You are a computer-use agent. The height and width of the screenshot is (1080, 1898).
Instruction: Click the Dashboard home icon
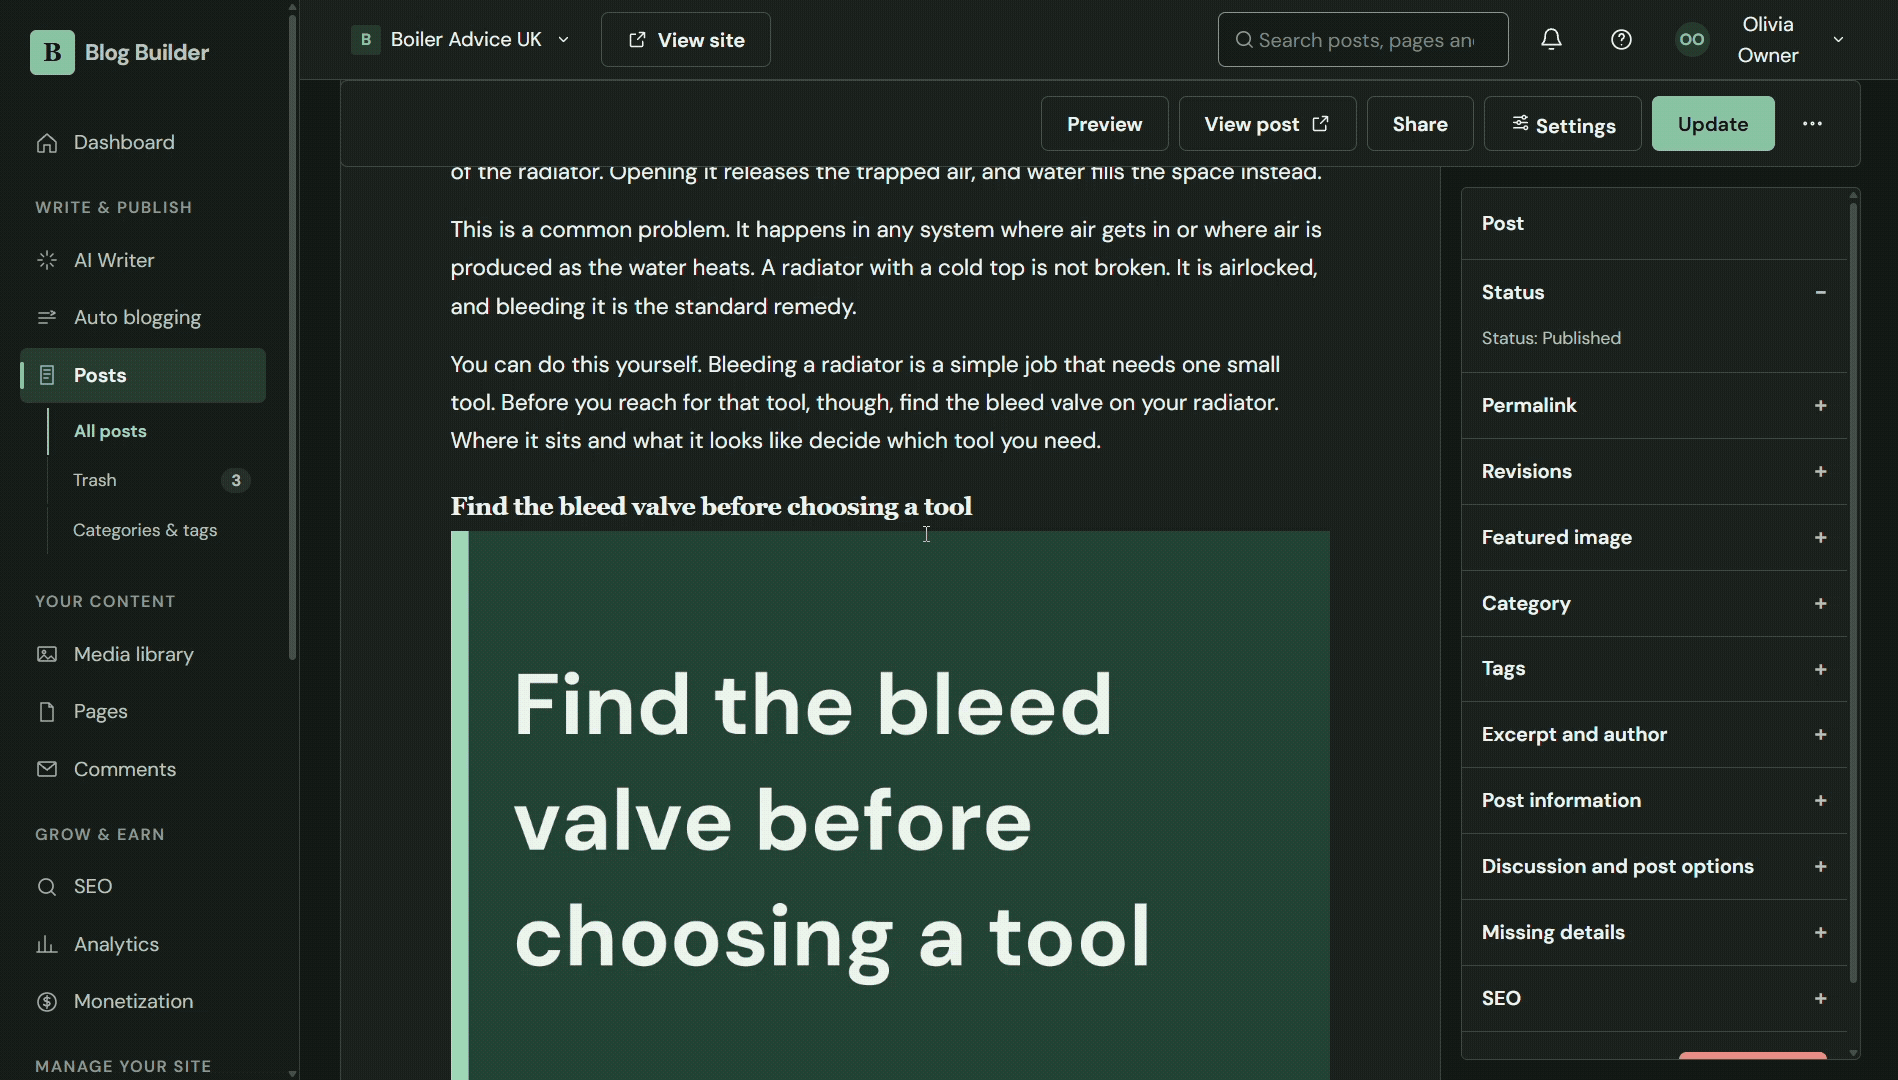coord(47,143)
